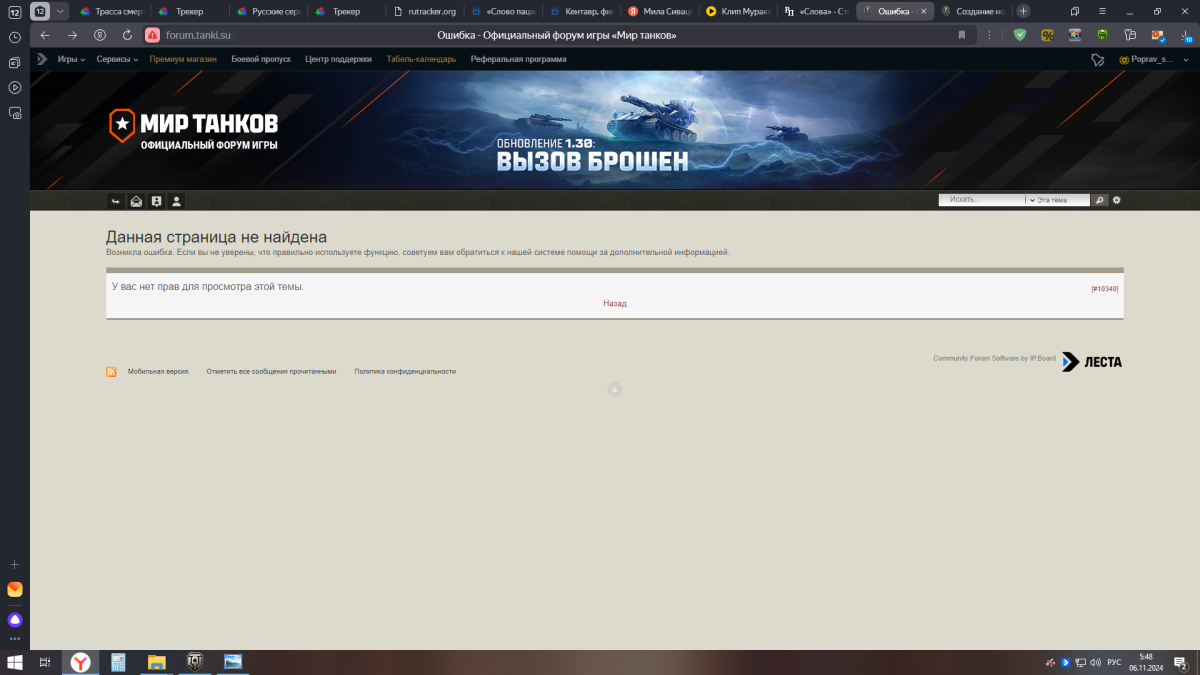Click the Назад link

click(615, 303)
